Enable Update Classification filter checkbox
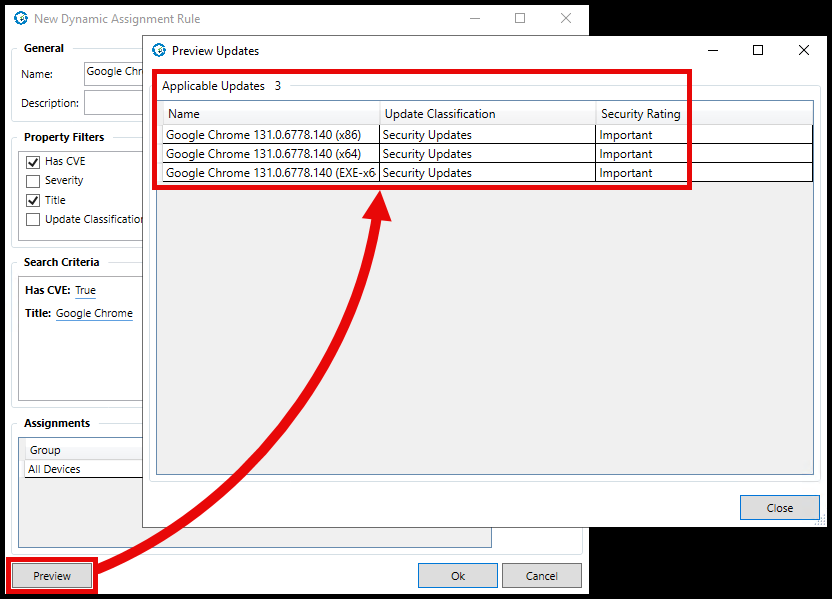832x599 pixels. coord(33,219)
